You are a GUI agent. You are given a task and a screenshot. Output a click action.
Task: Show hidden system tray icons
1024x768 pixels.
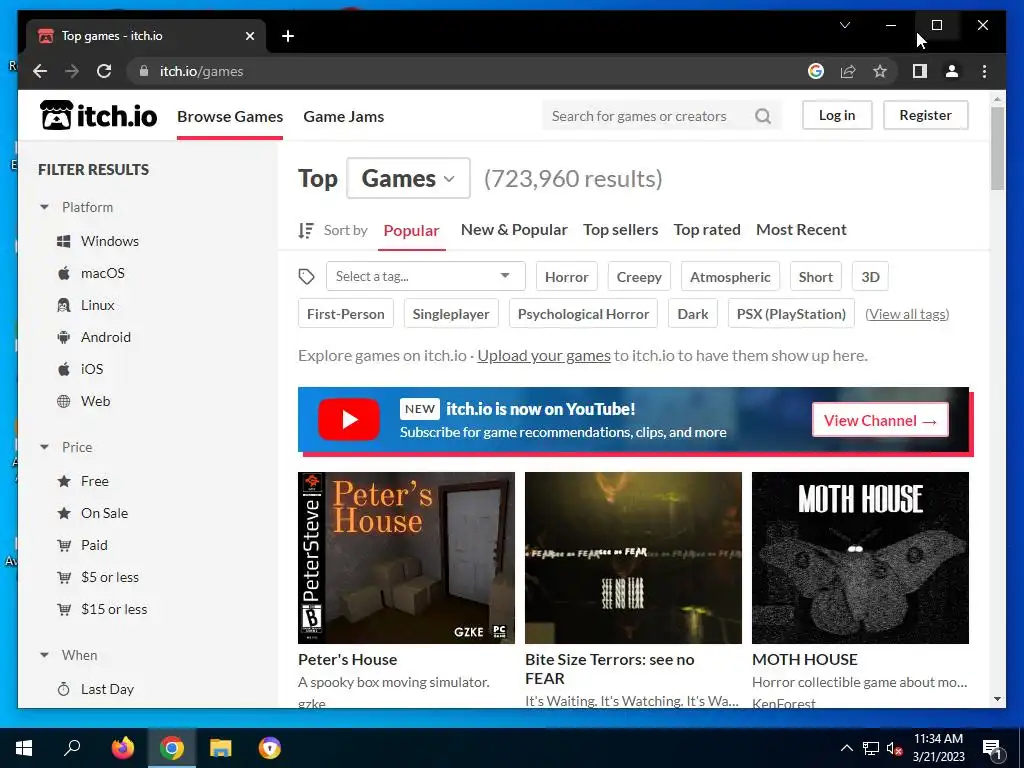pos(846,748)
